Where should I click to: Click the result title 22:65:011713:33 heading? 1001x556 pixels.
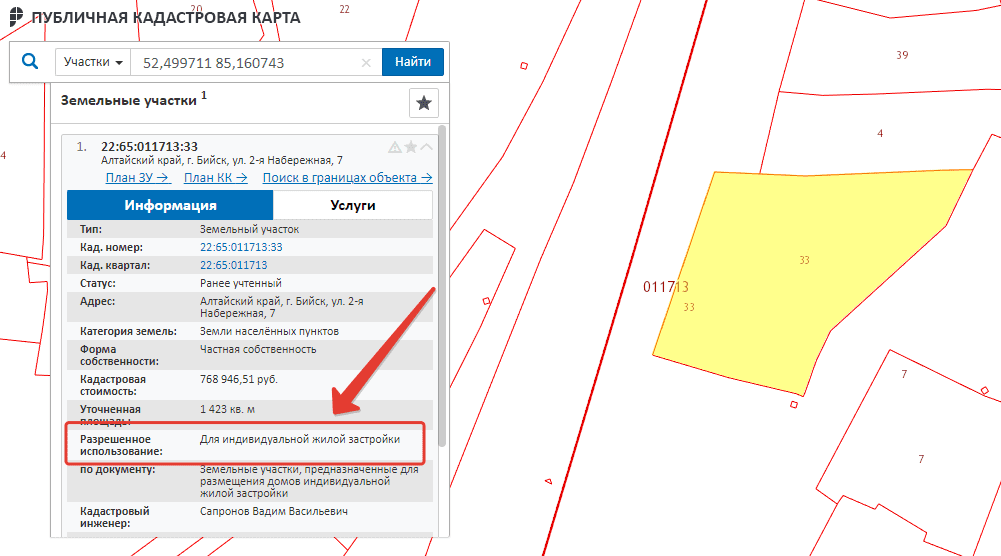[149, 147]
